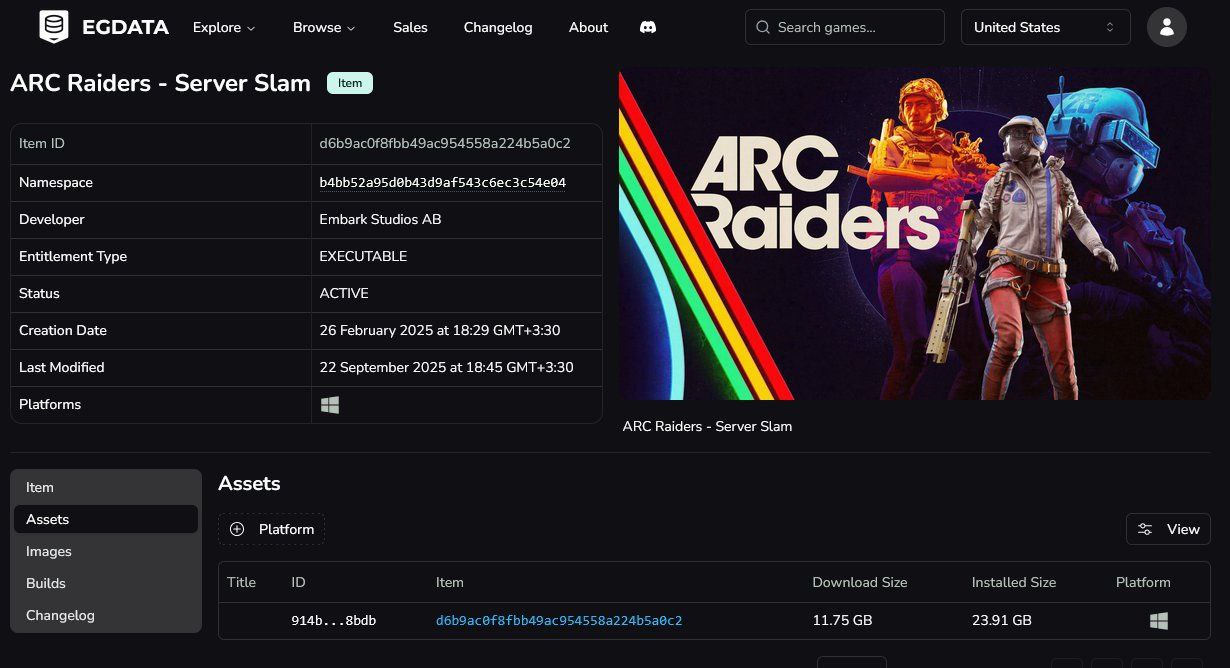Viewport: 1230px width, 668px height.
Task: Click the Installed Size column header
Action: 1014,582
